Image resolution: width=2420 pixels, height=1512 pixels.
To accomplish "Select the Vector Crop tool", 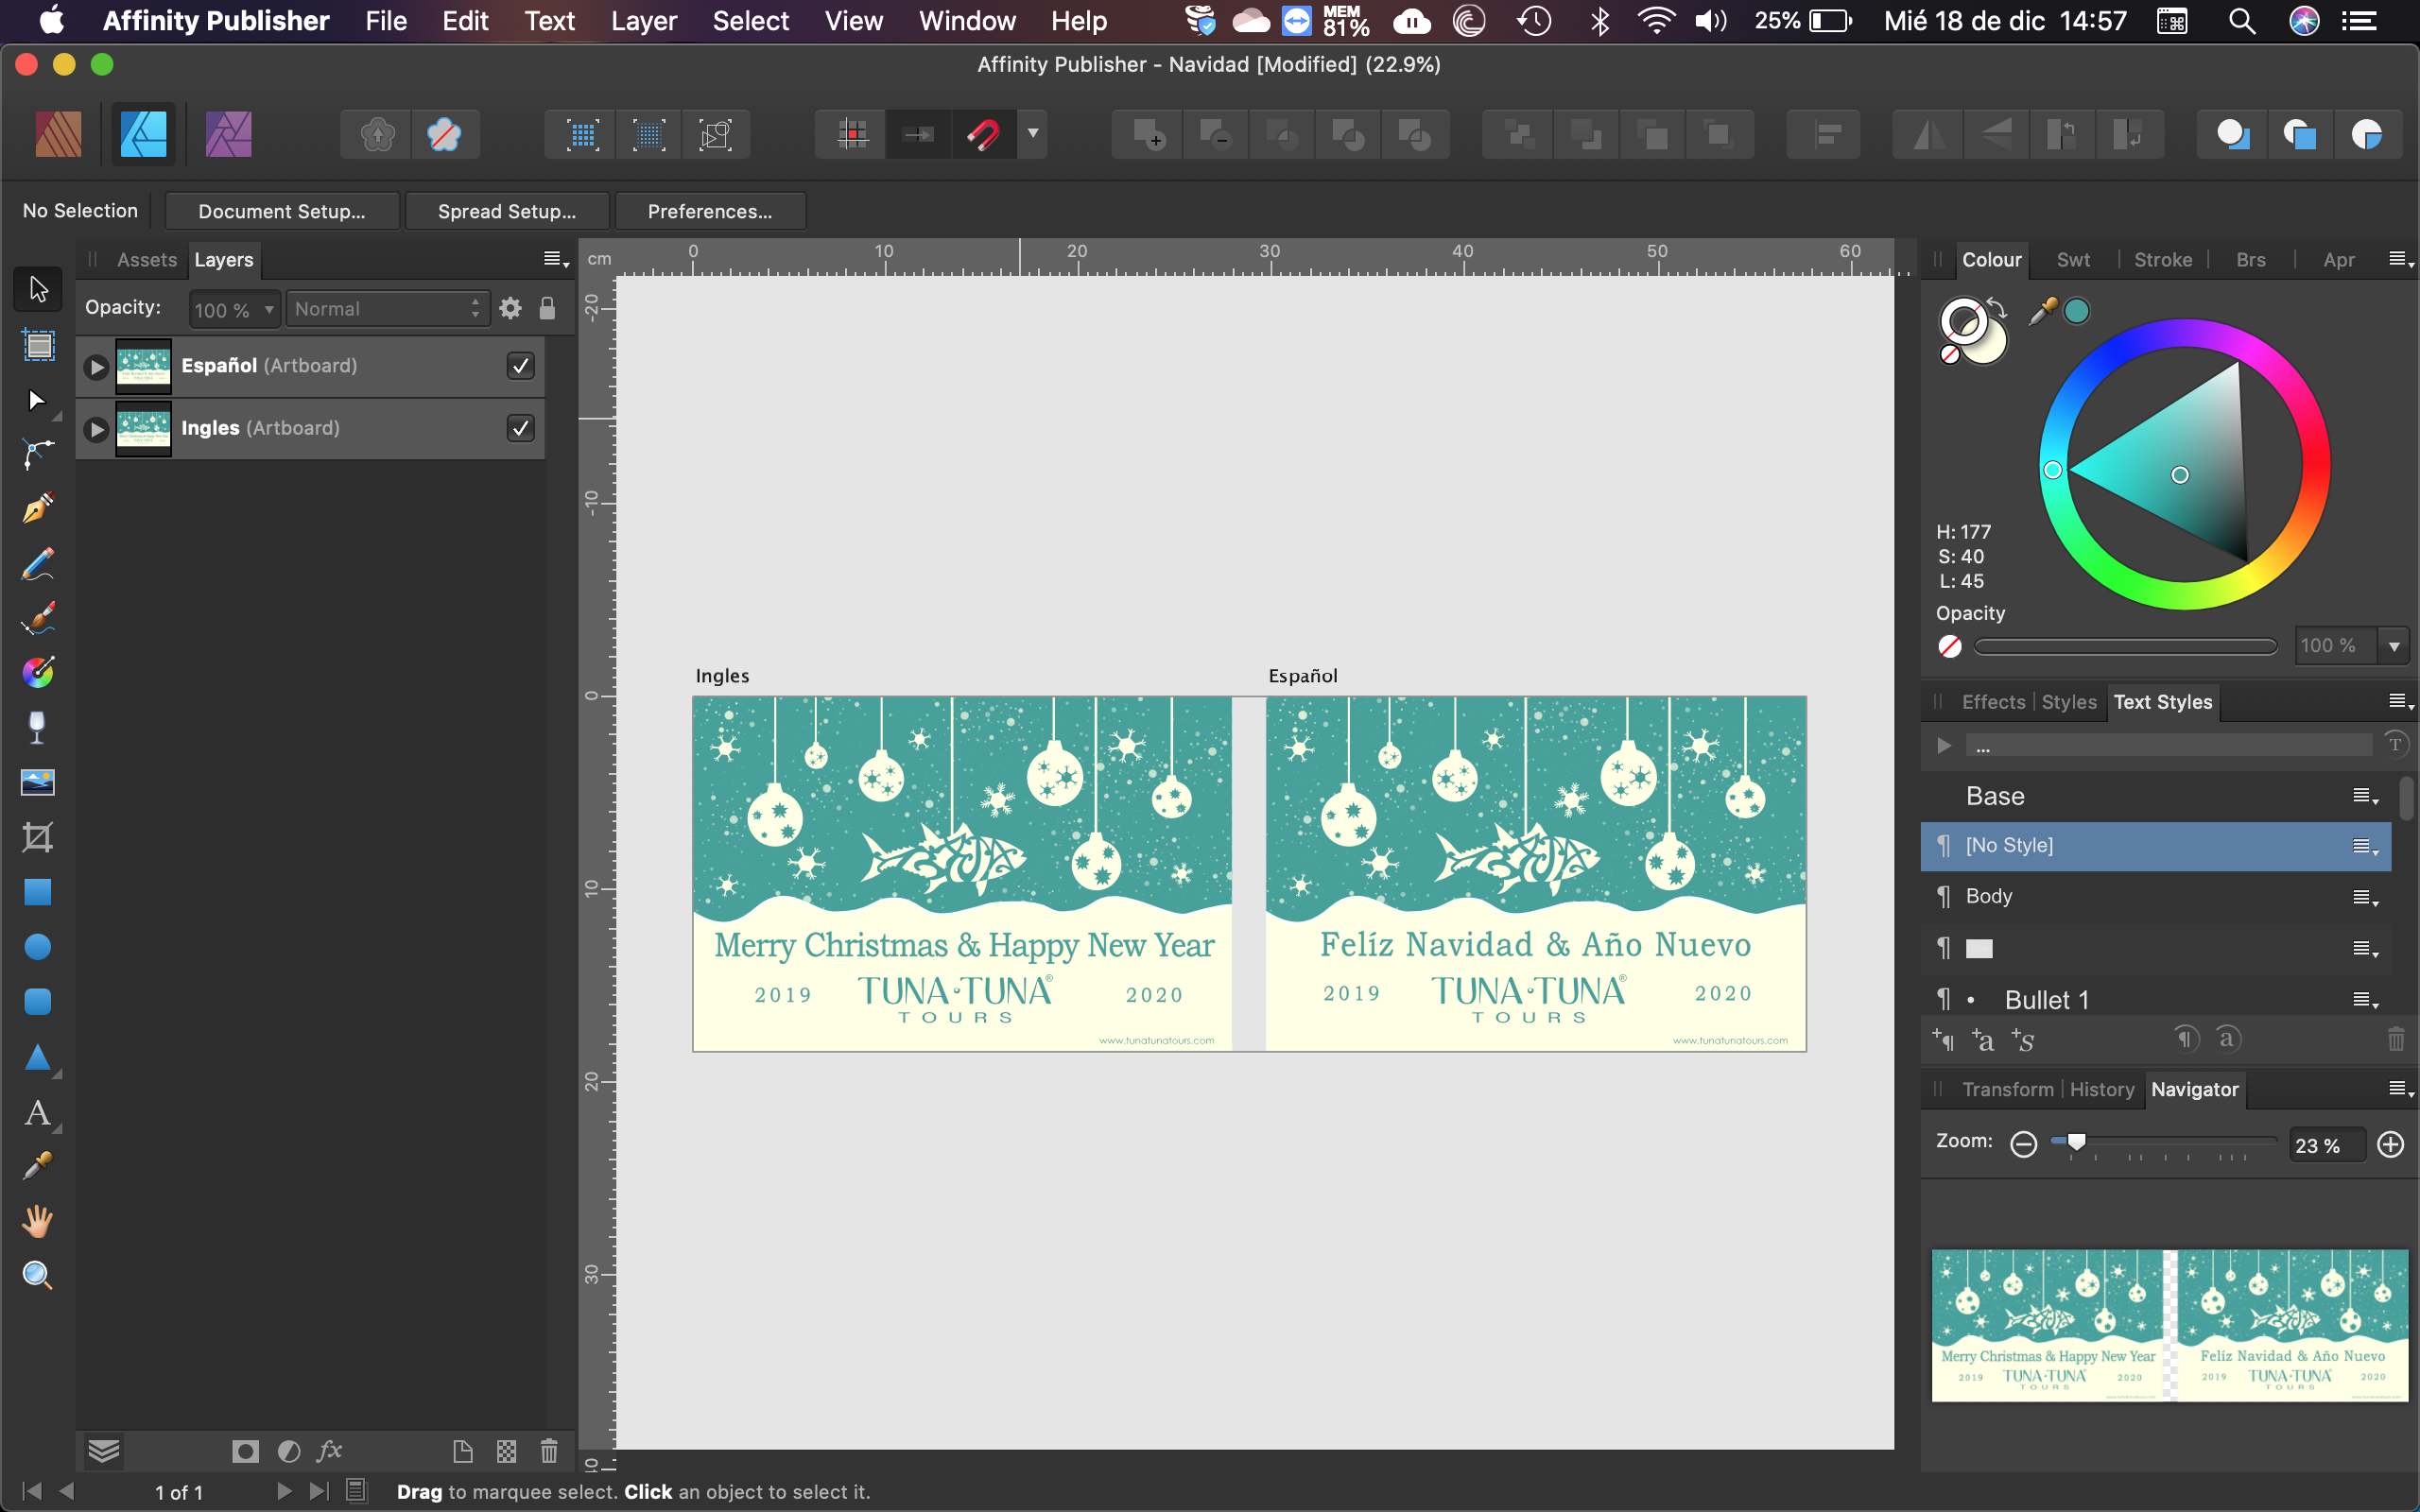I will coord(38,837).
